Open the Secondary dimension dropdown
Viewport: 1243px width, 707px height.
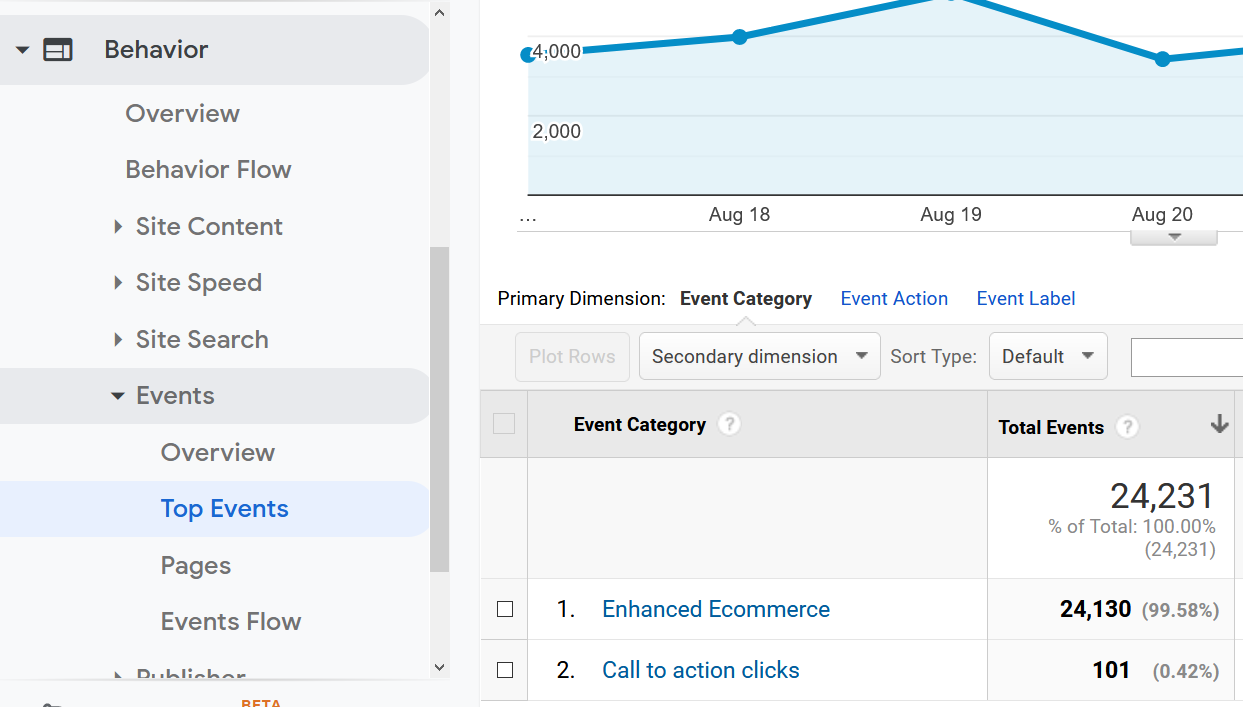[760, 356]
